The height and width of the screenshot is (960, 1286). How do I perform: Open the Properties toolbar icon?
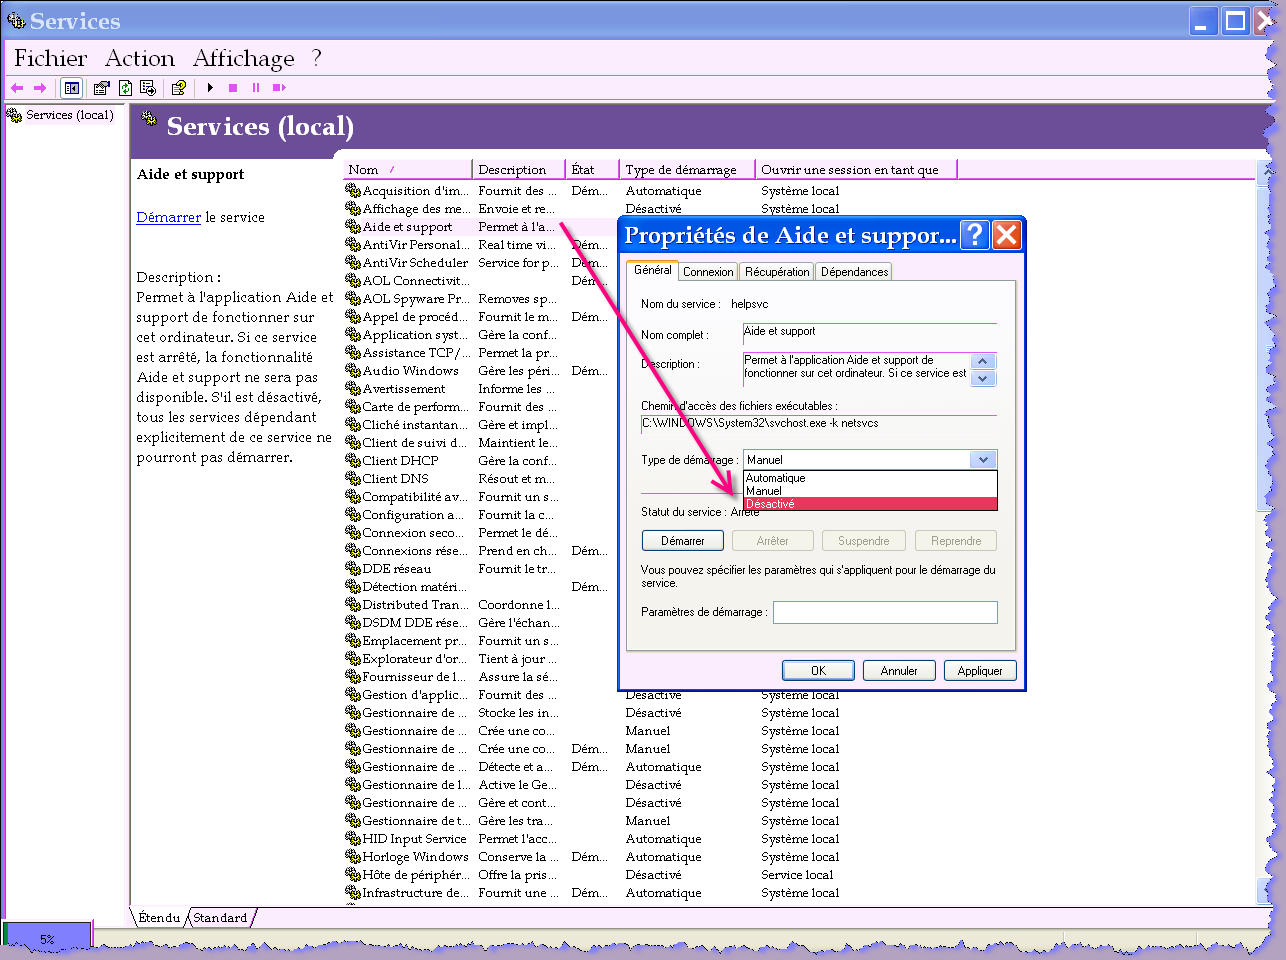click(101, 88)
